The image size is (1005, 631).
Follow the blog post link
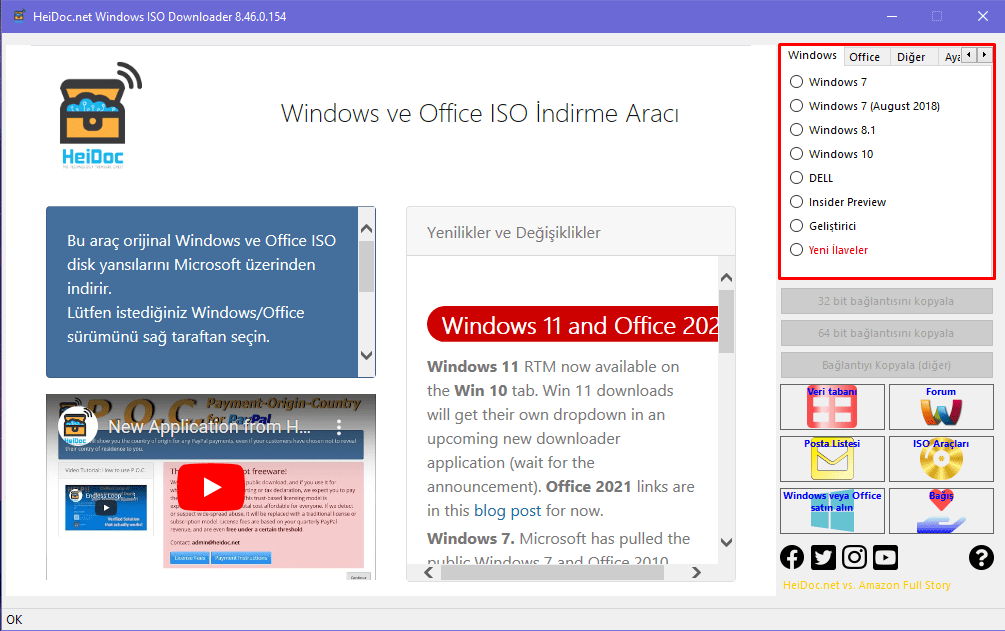point(508,511)
